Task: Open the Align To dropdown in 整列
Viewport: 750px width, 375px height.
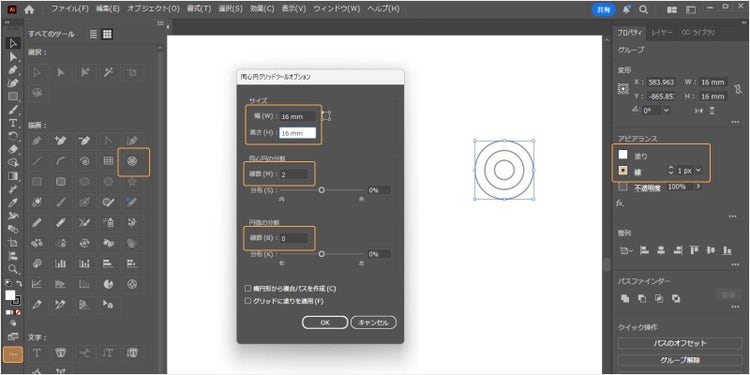Action: pos(625,250)
